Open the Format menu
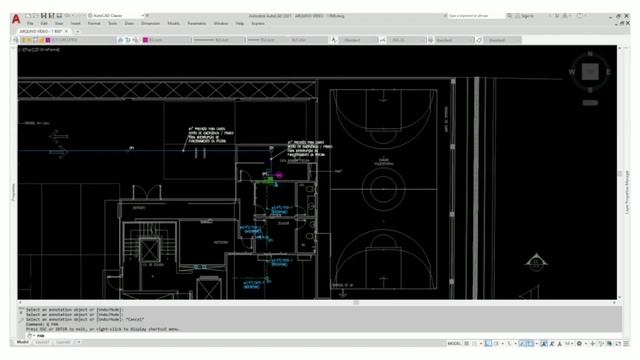Image resolution: width=640 pixels, height=360 pixels. tap(94, 24)
